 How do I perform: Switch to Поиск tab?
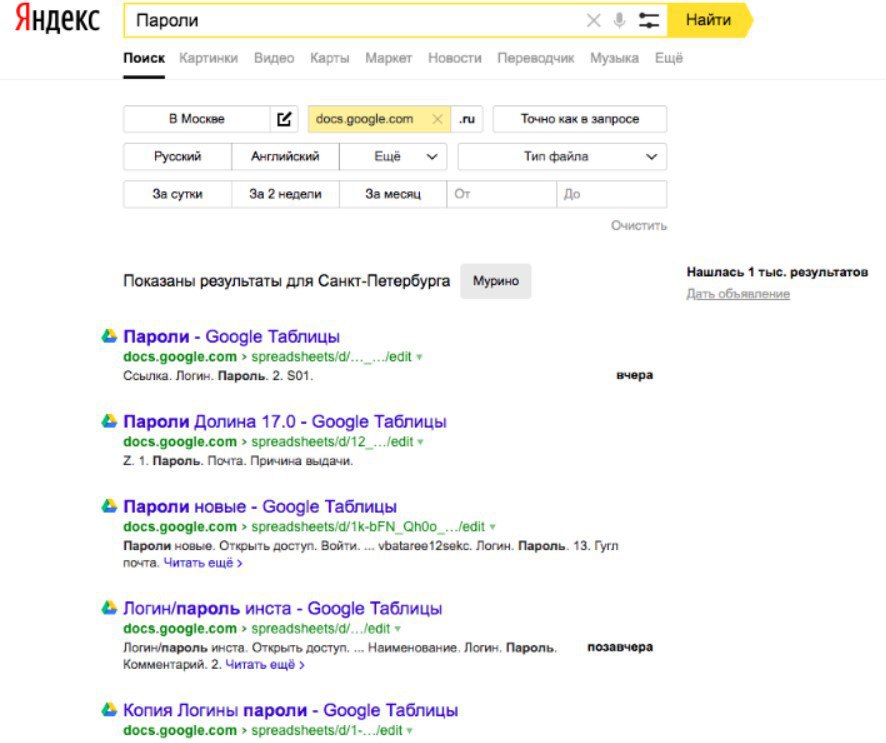click(144, 58)
